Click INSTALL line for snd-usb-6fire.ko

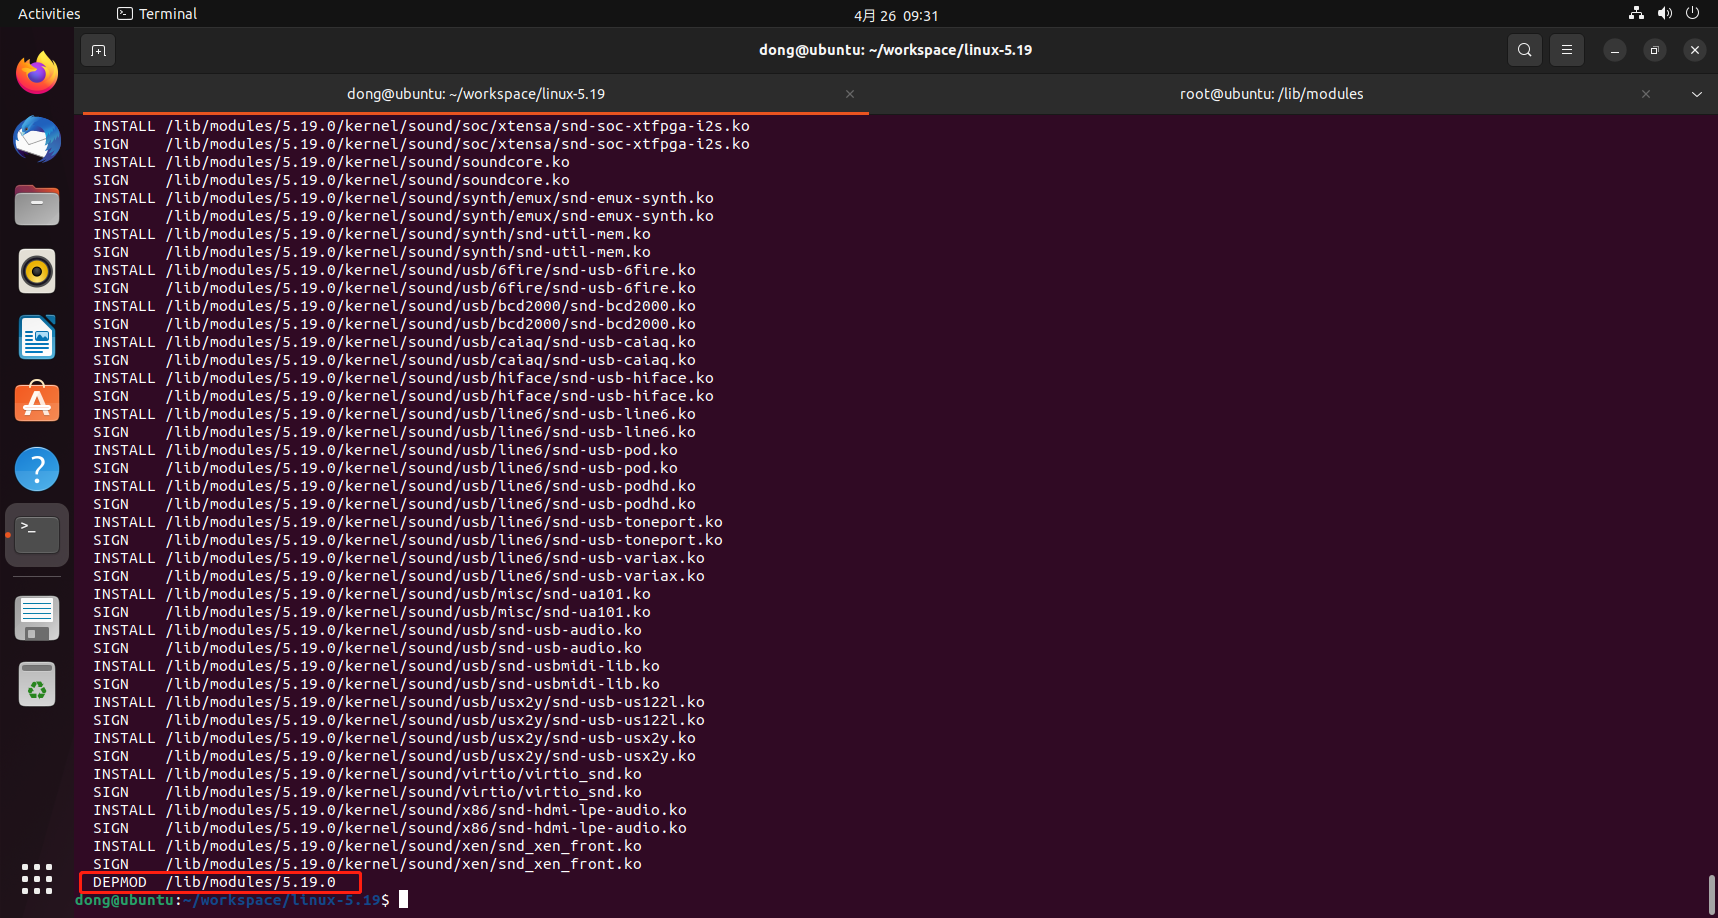coord(394,270)
